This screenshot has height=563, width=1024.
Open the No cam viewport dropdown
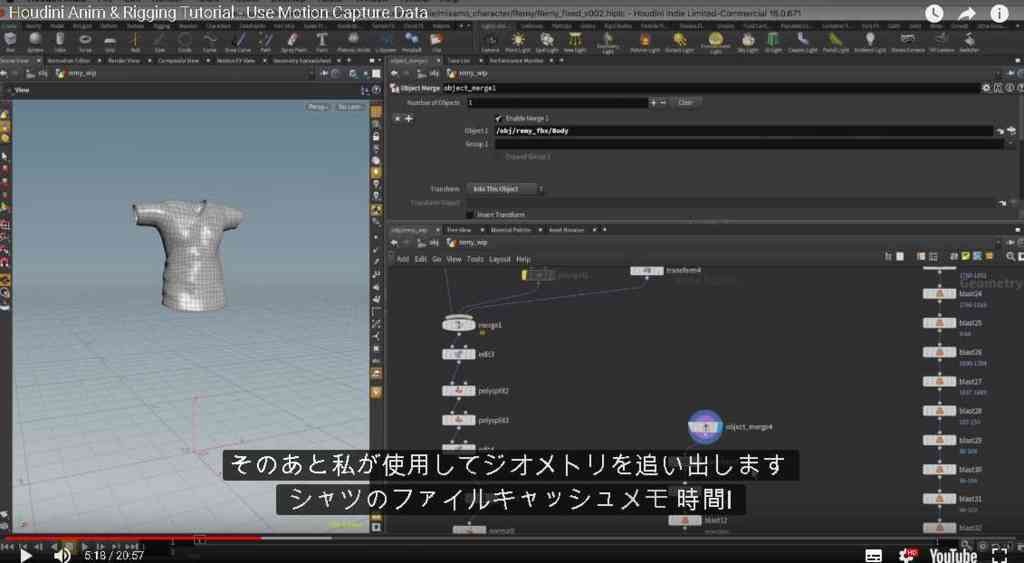click(x=349, y=106)
